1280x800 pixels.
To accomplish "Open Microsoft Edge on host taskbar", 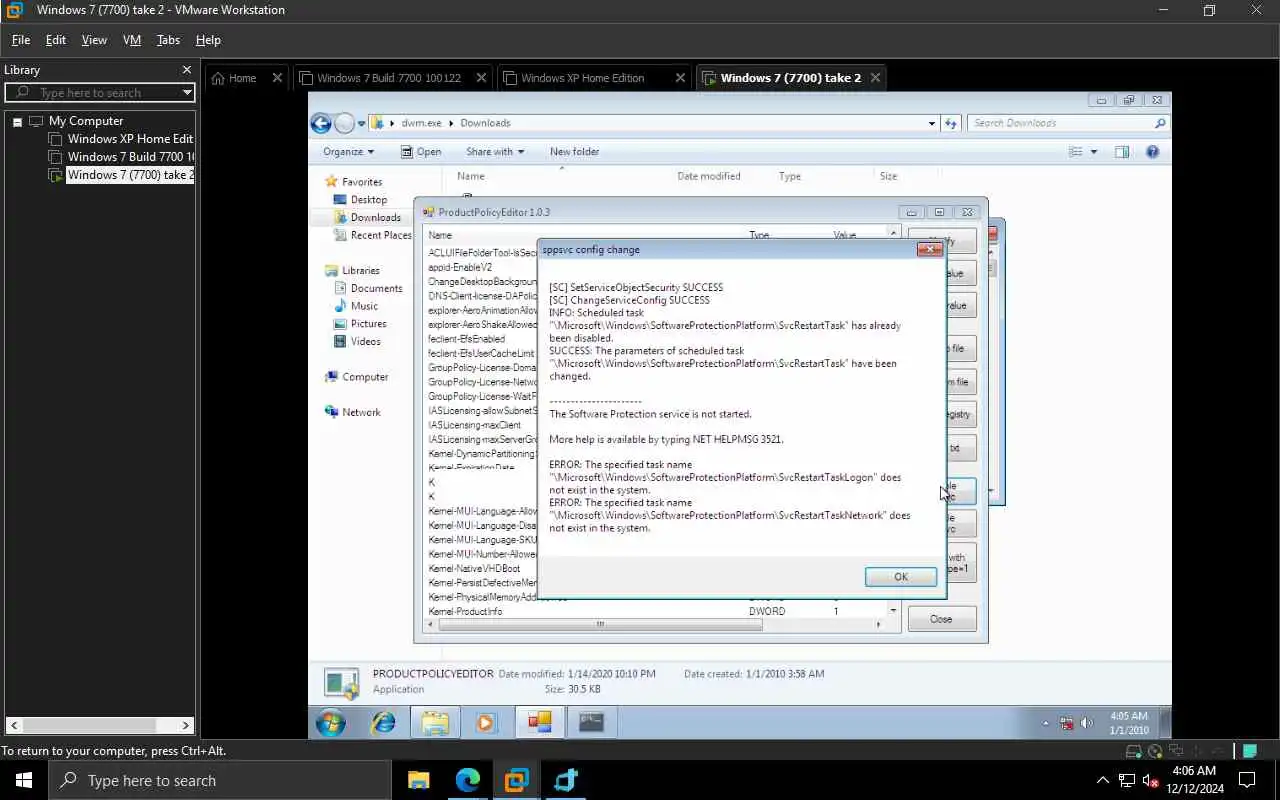I will point(467,780).
